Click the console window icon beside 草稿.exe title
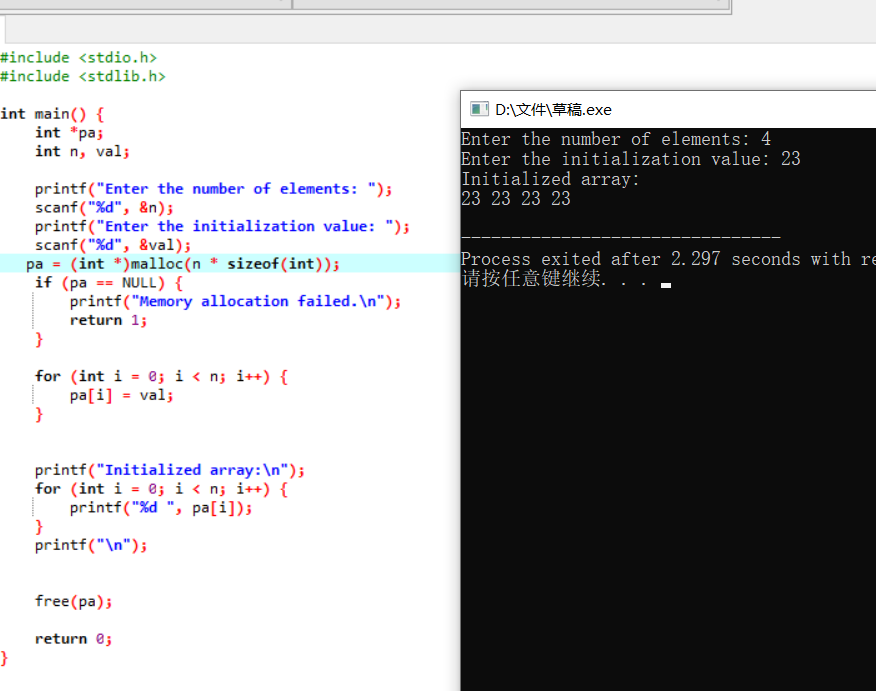The width and height of the screenshot is (876, 691). pyautogui.click(x=479, y=109)
